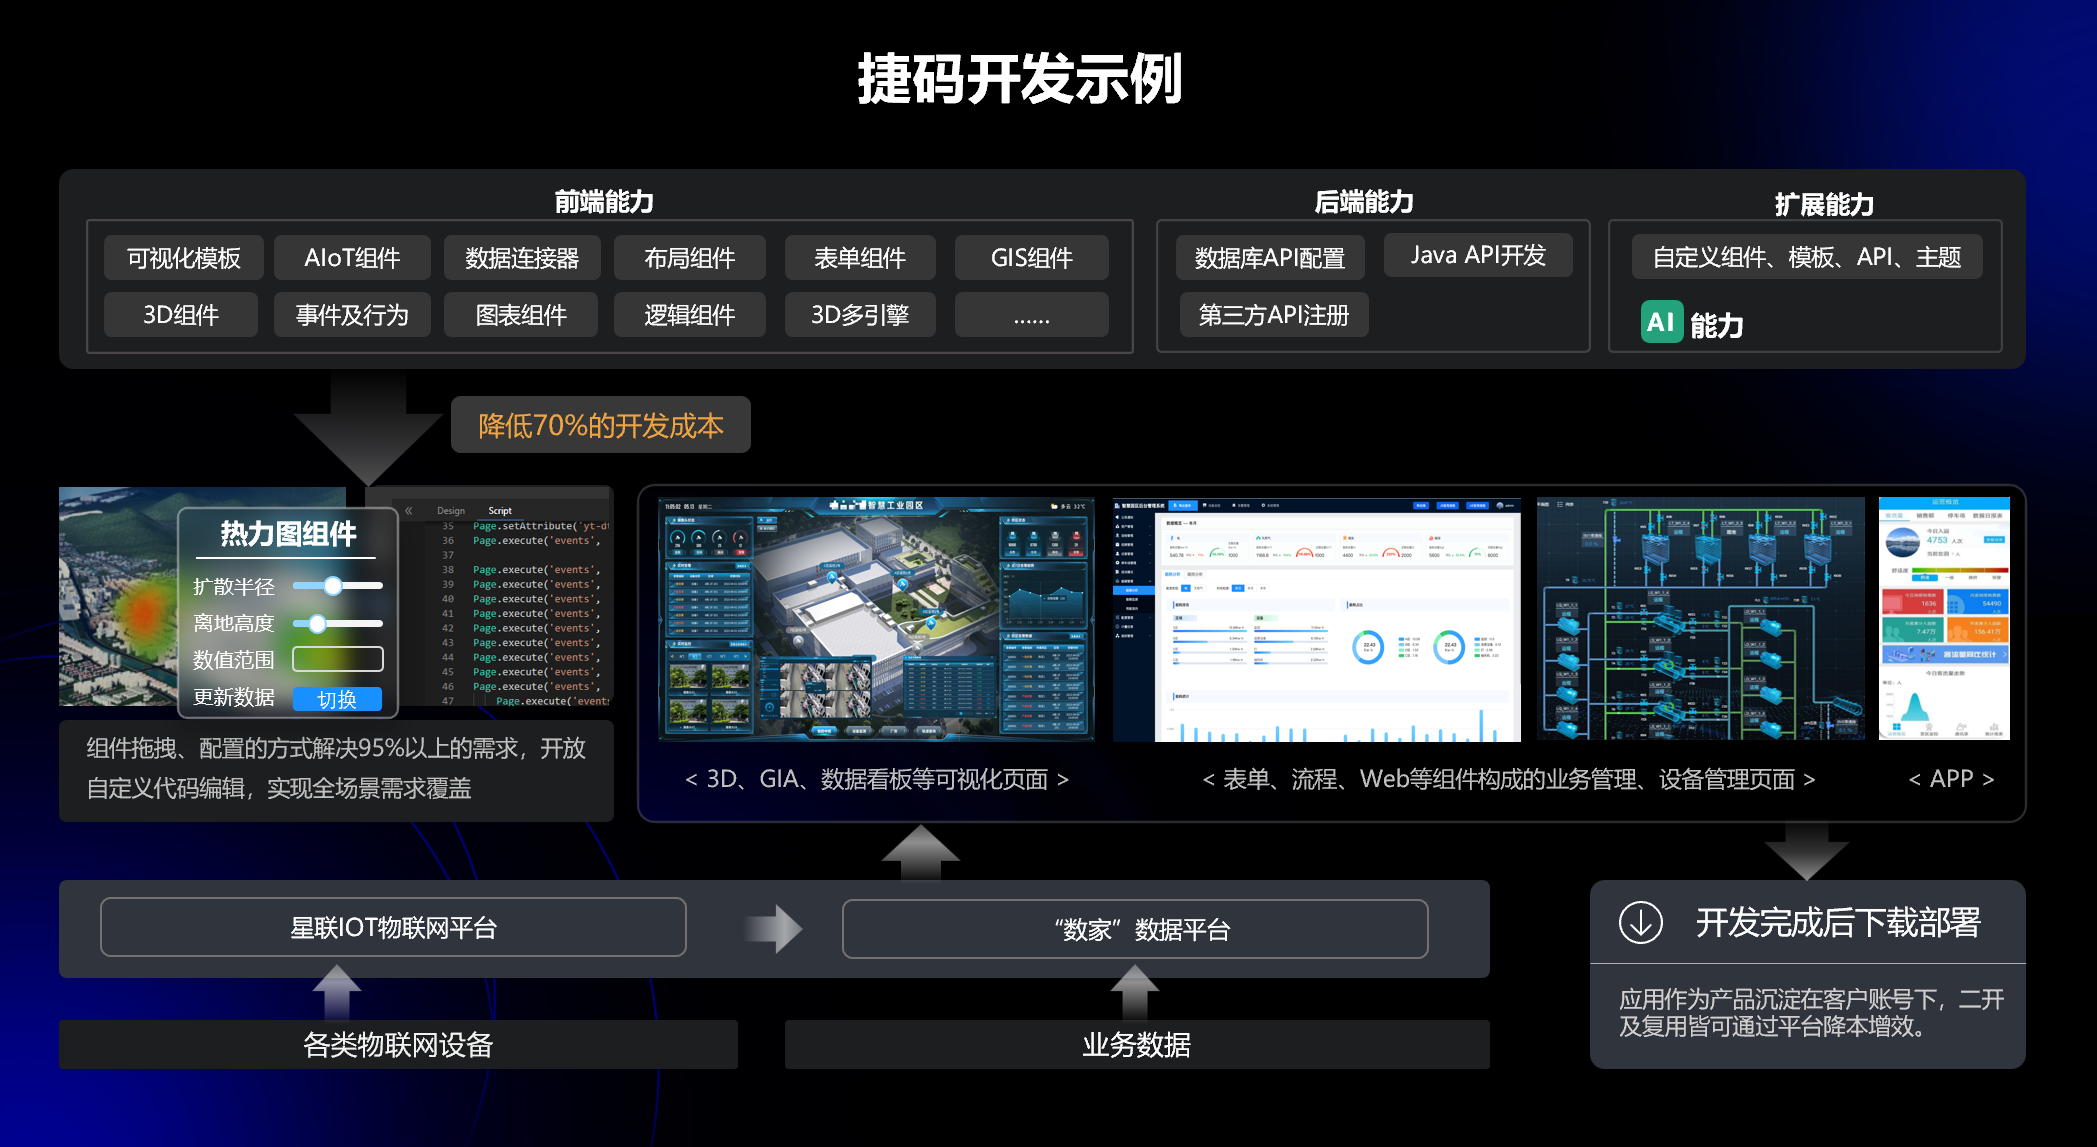Click the 离地高度 slider handle
This screenshot has width=2097, height=1147.
[x=317, y=624]
